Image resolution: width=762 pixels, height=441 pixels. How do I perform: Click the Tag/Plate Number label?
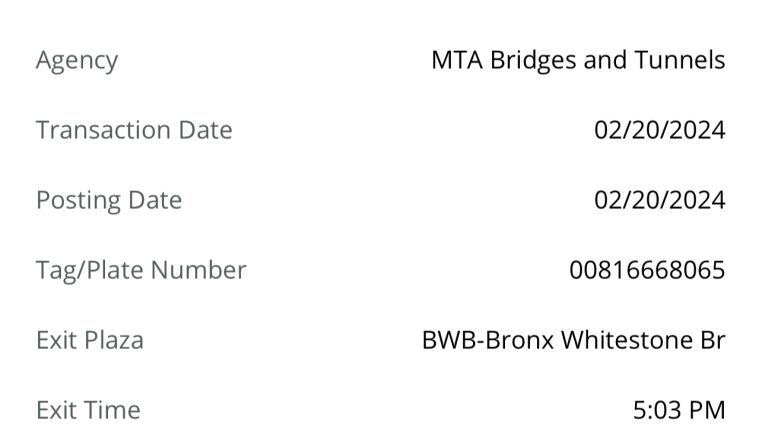pyautogui.click(x=141, y=270)
